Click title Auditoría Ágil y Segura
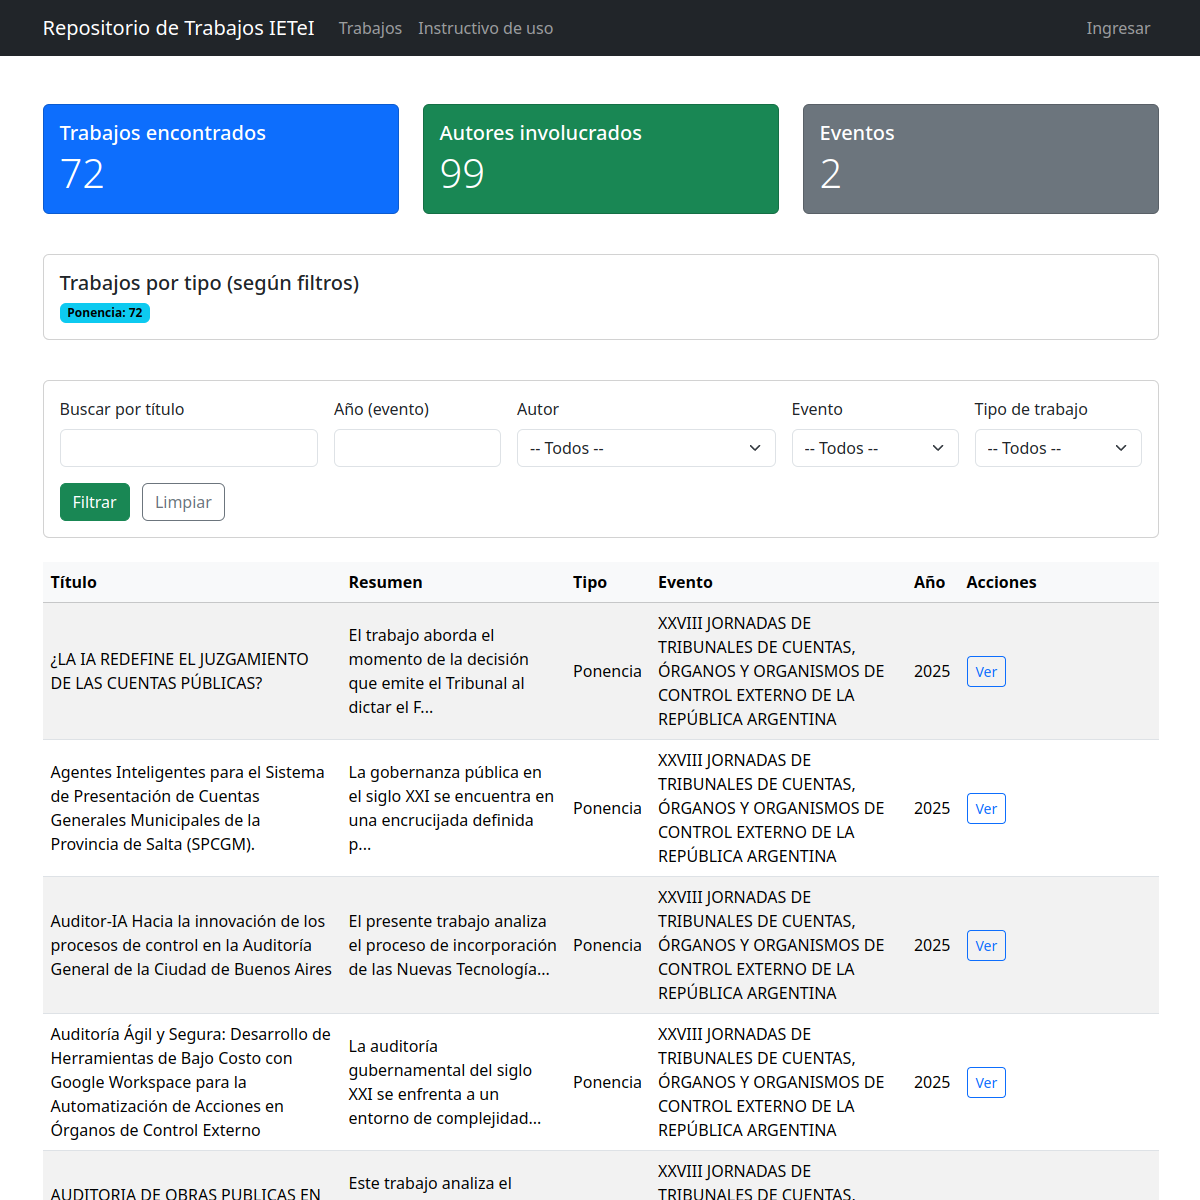The width and height of the screenshot is (1200, 1200). click(x=191, y=1082)
